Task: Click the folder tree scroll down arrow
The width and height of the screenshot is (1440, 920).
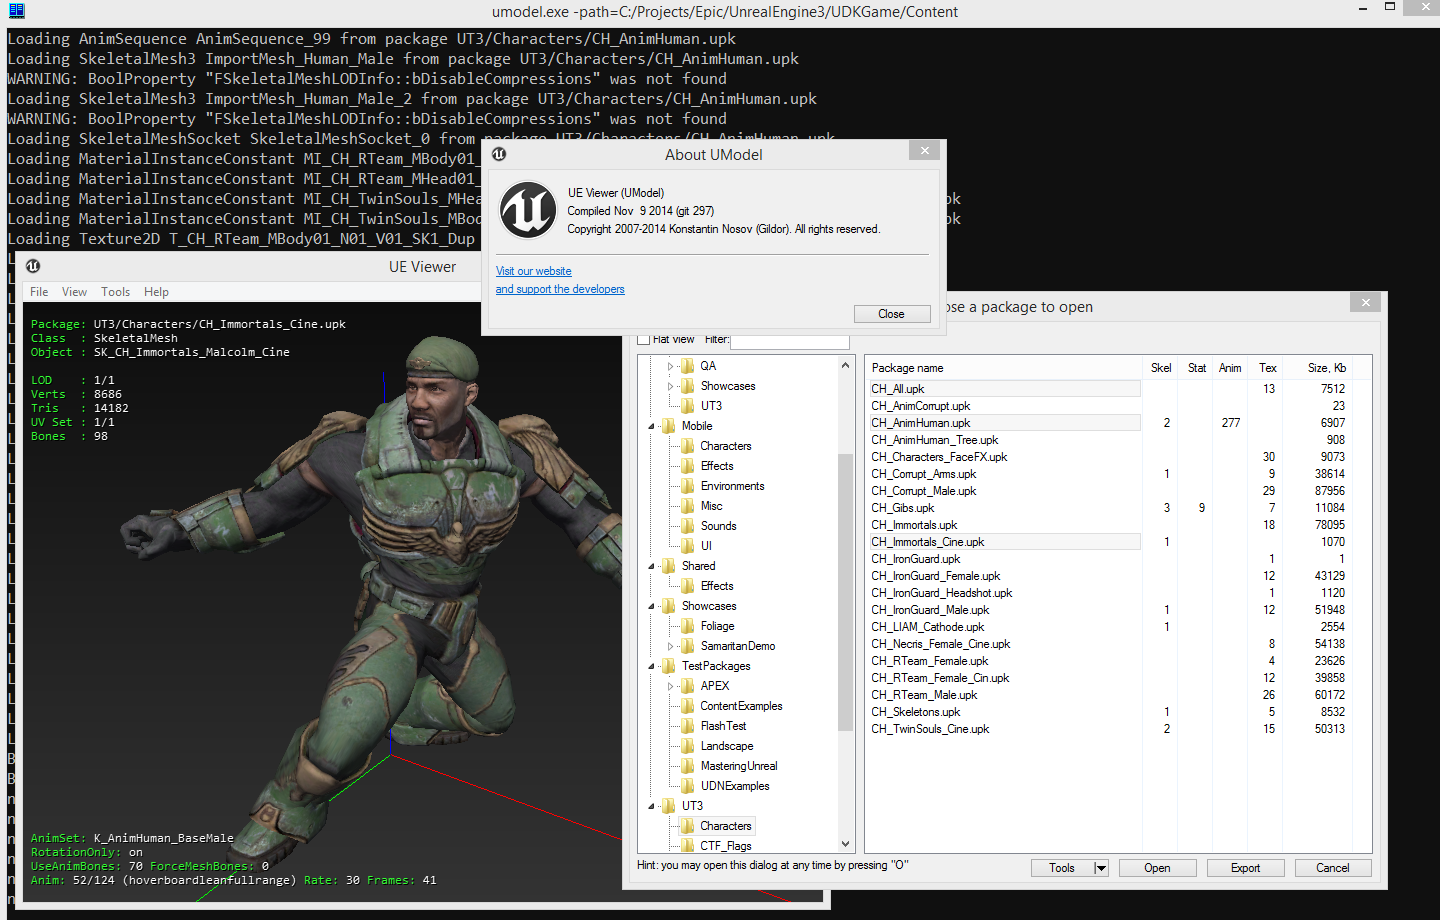Action: coord(845,844)
